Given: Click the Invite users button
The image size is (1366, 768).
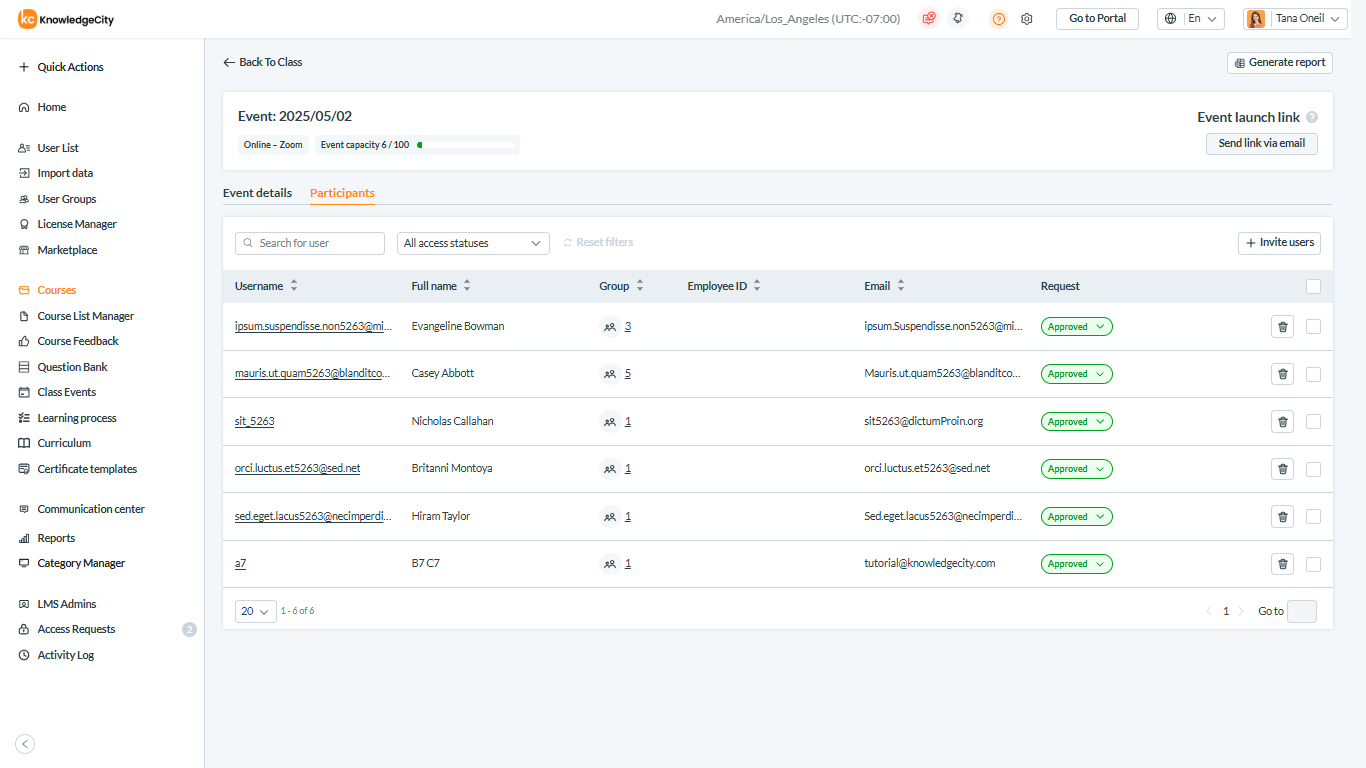Looking at the screenshot, I should click(x=1279, y=243).
